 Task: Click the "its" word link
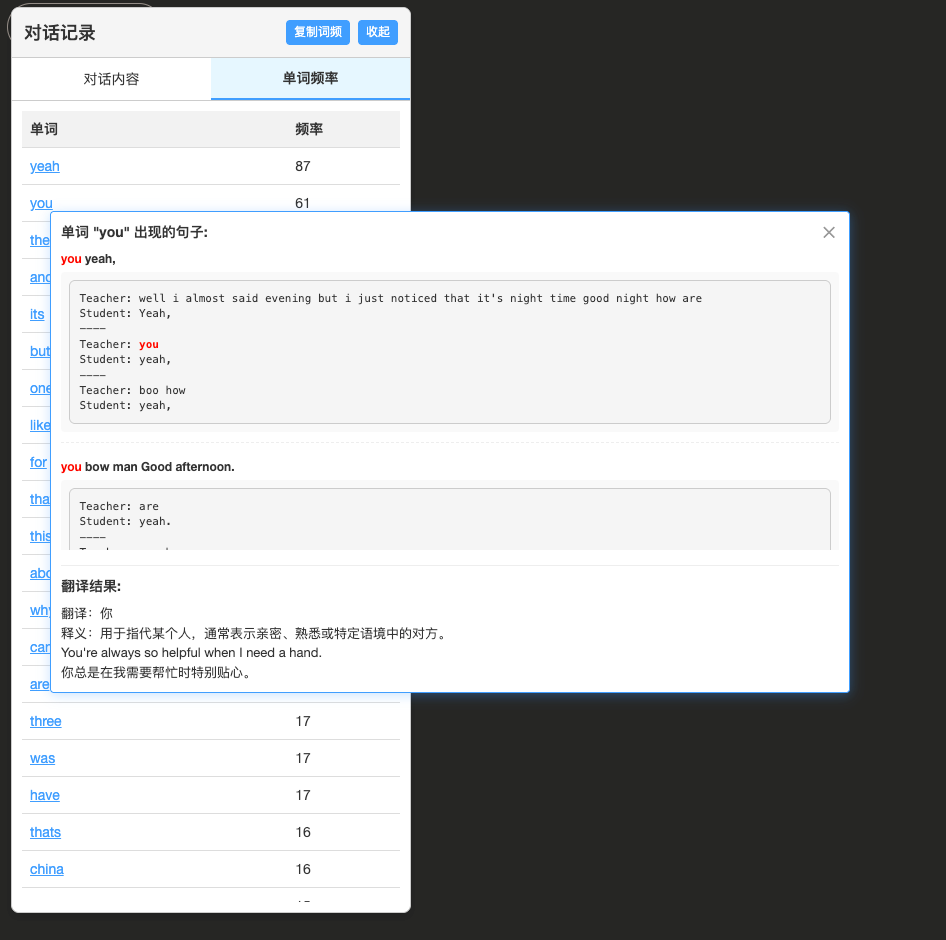point(37,314)
